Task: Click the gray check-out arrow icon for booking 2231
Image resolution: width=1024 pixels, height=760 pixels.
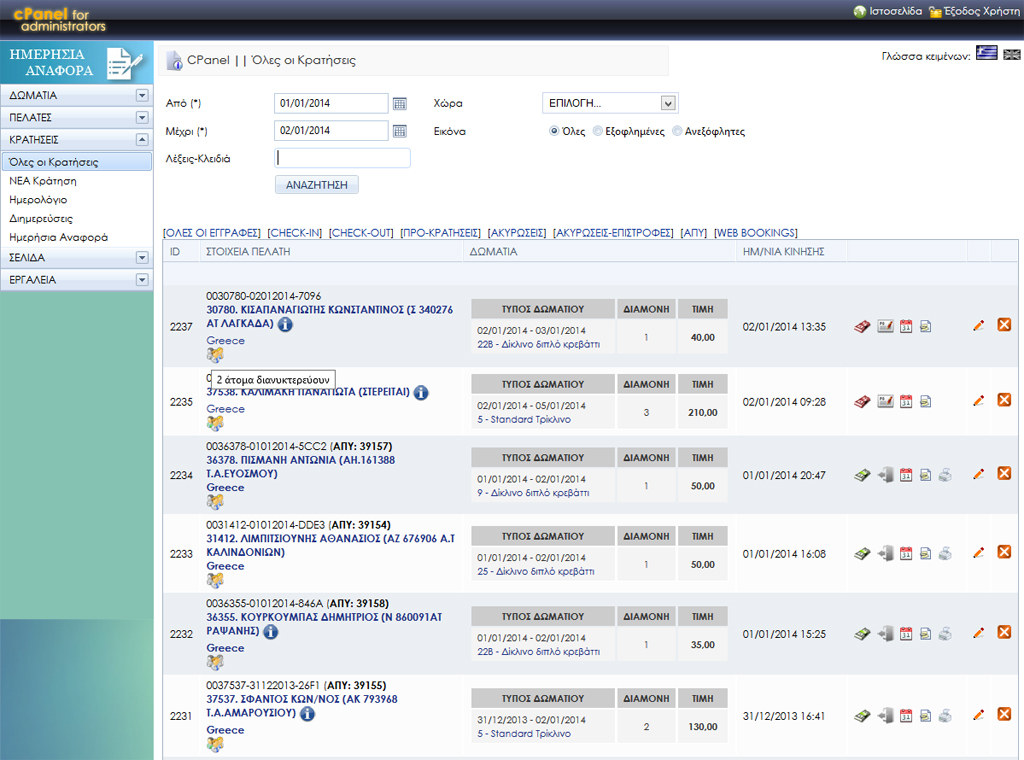Action: 885,715
